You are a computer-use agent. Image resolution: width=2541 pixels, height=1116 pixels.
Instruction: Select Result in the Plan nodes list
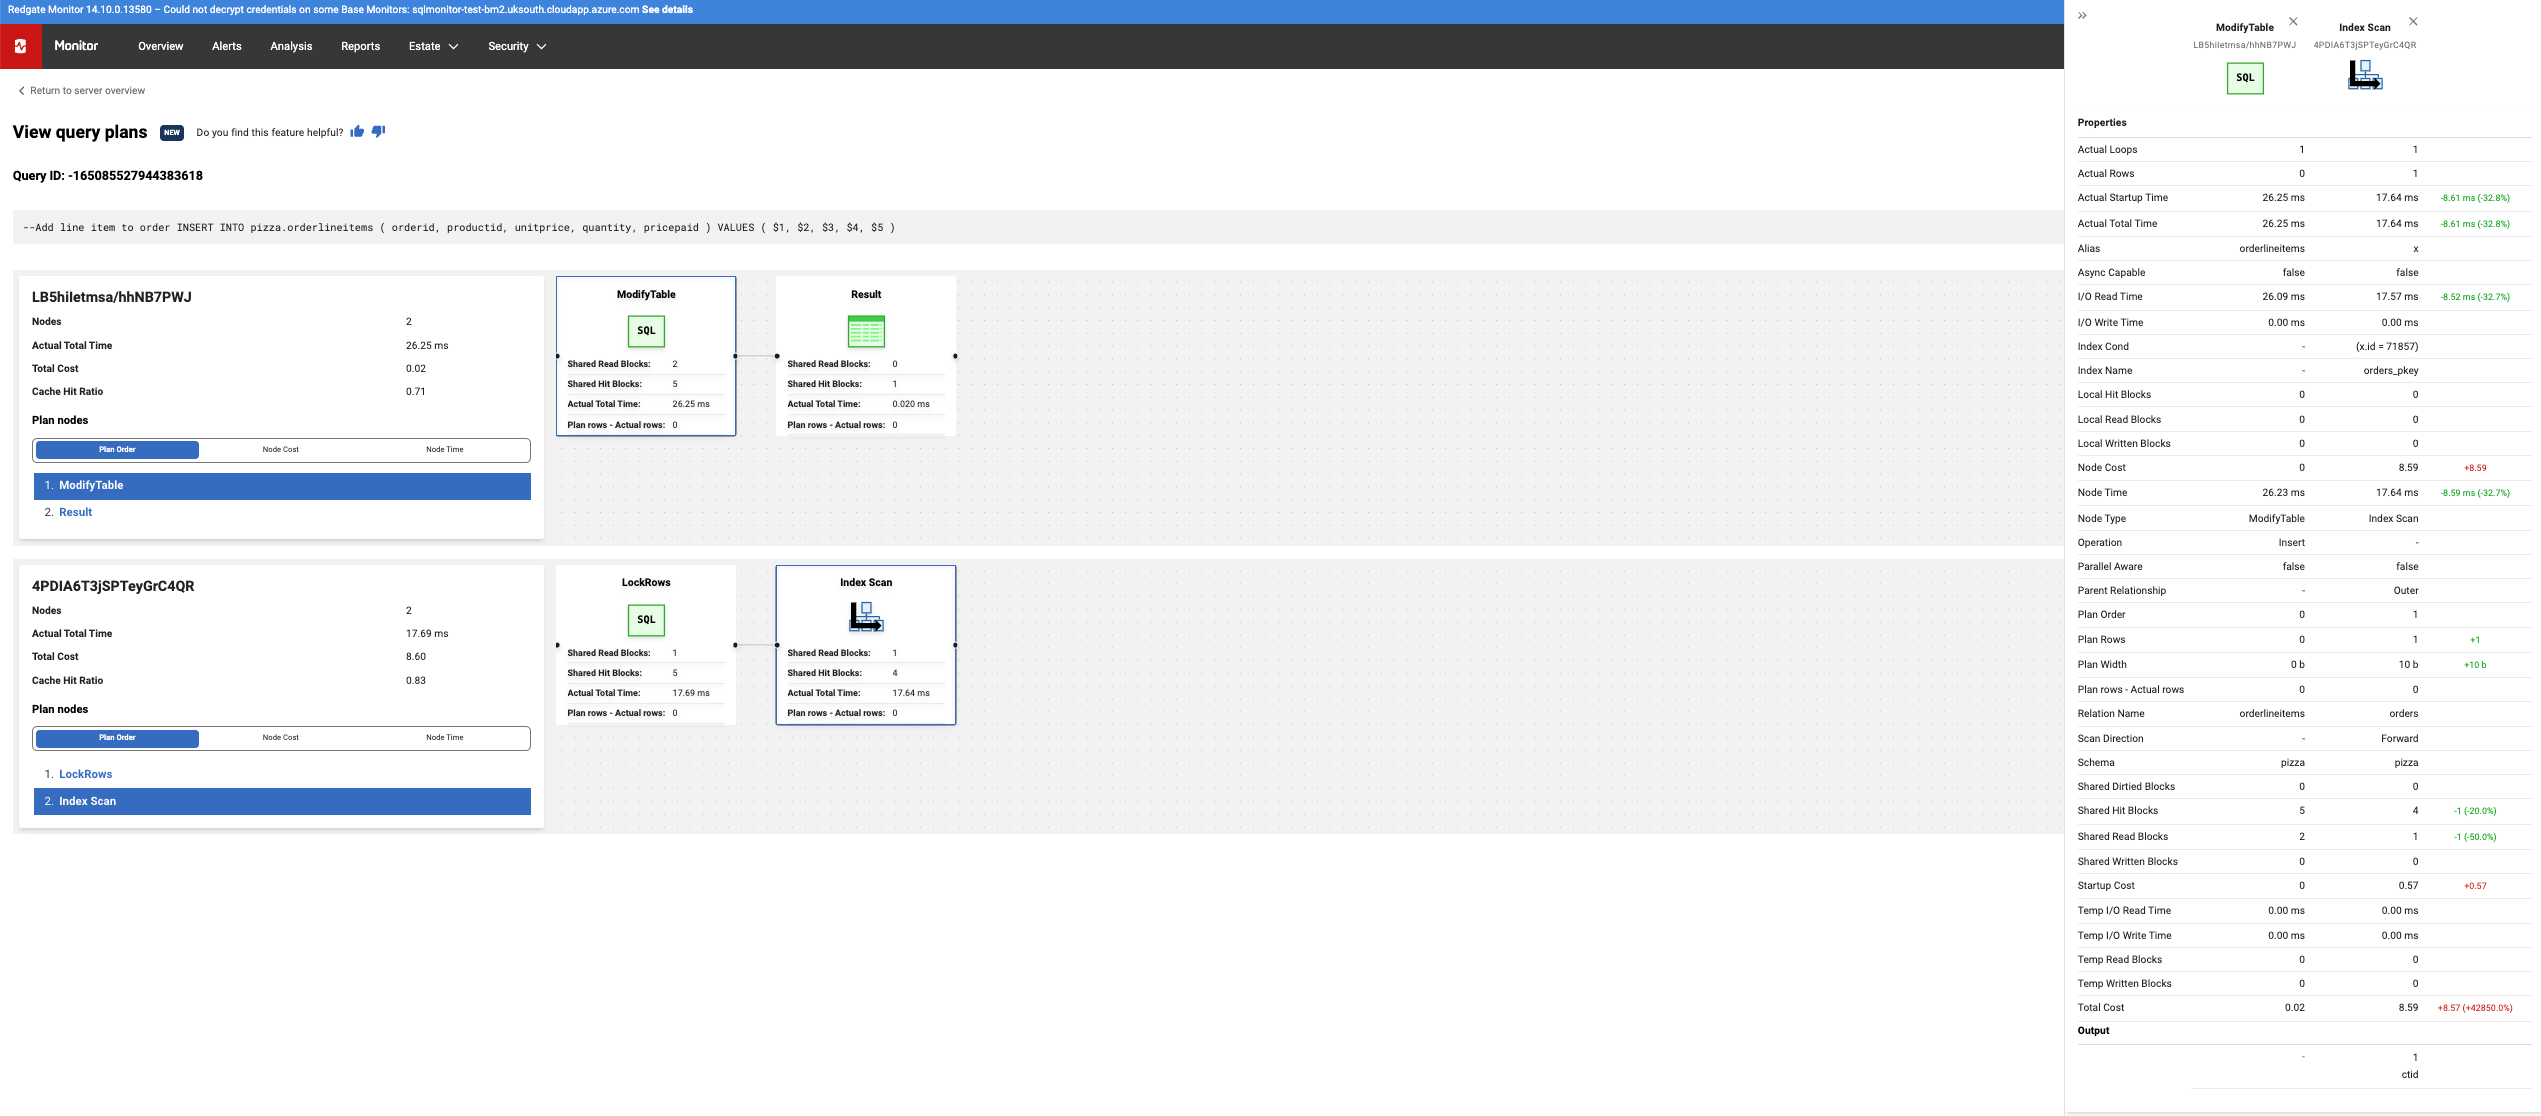coord(76,511)
